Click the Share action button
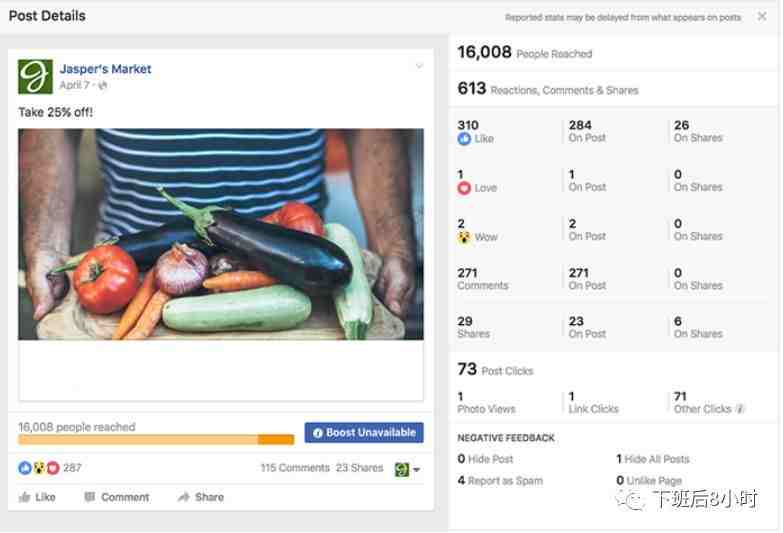 pos(201,497)
